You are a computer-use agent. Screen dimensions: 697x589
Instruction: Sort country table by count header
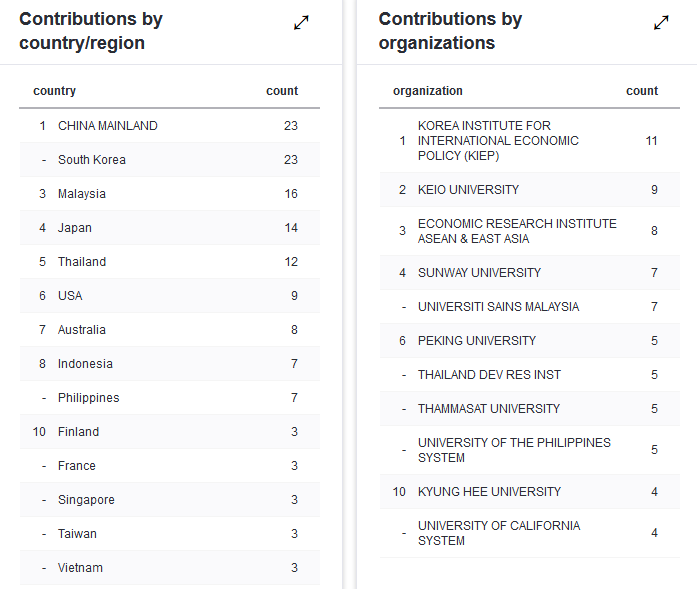click(282, 91)
